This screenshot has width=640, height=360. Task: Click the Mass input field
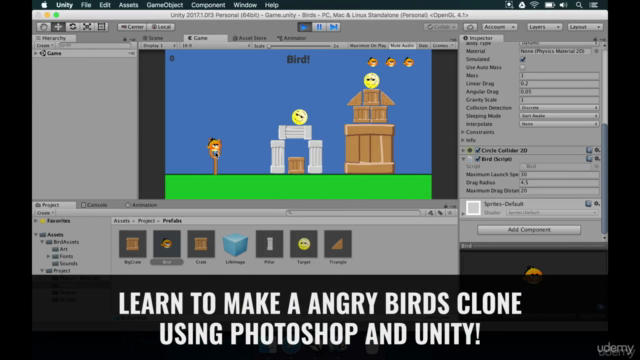[x=559, y=76]
